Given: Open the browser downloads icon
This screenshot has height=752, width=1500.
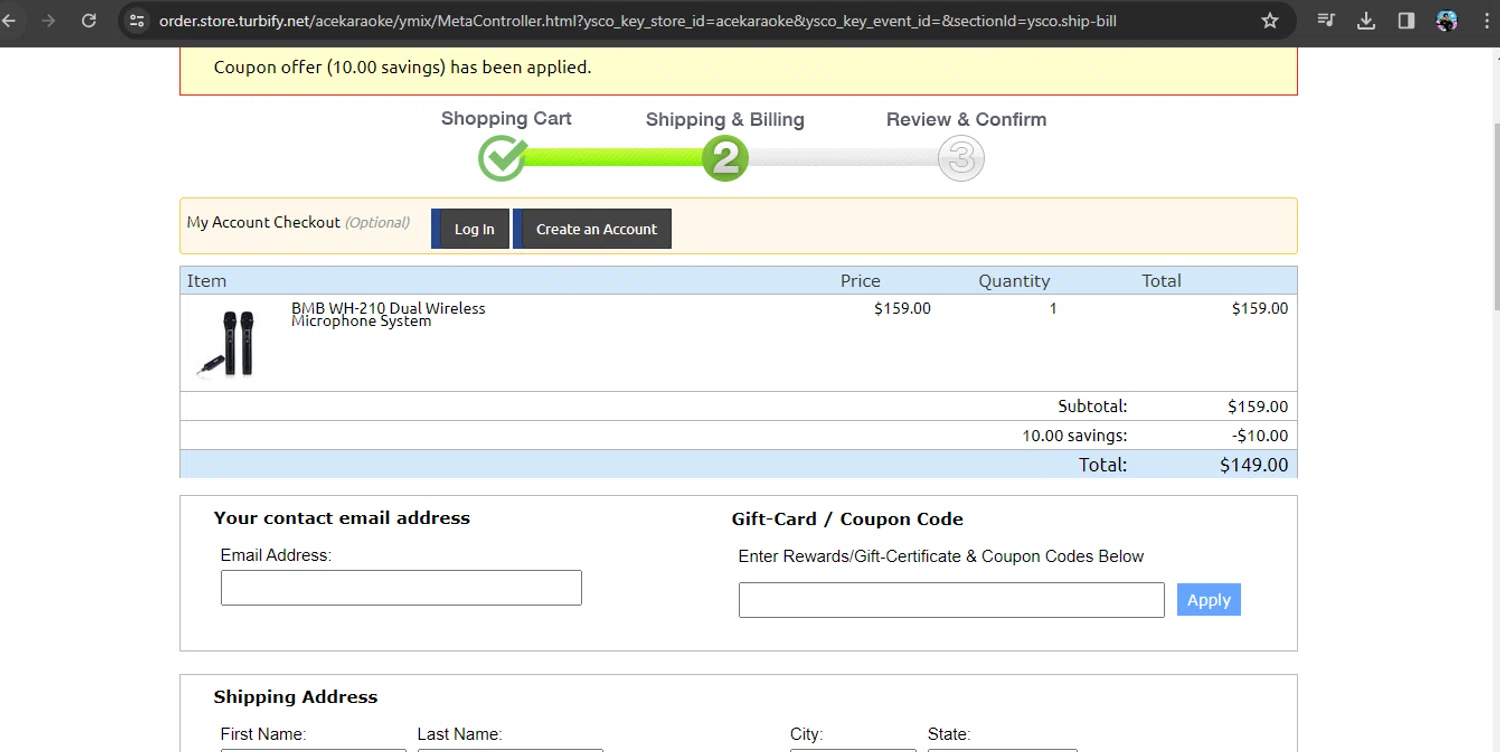Looking at the screenshot, I should coord(1366,20).
